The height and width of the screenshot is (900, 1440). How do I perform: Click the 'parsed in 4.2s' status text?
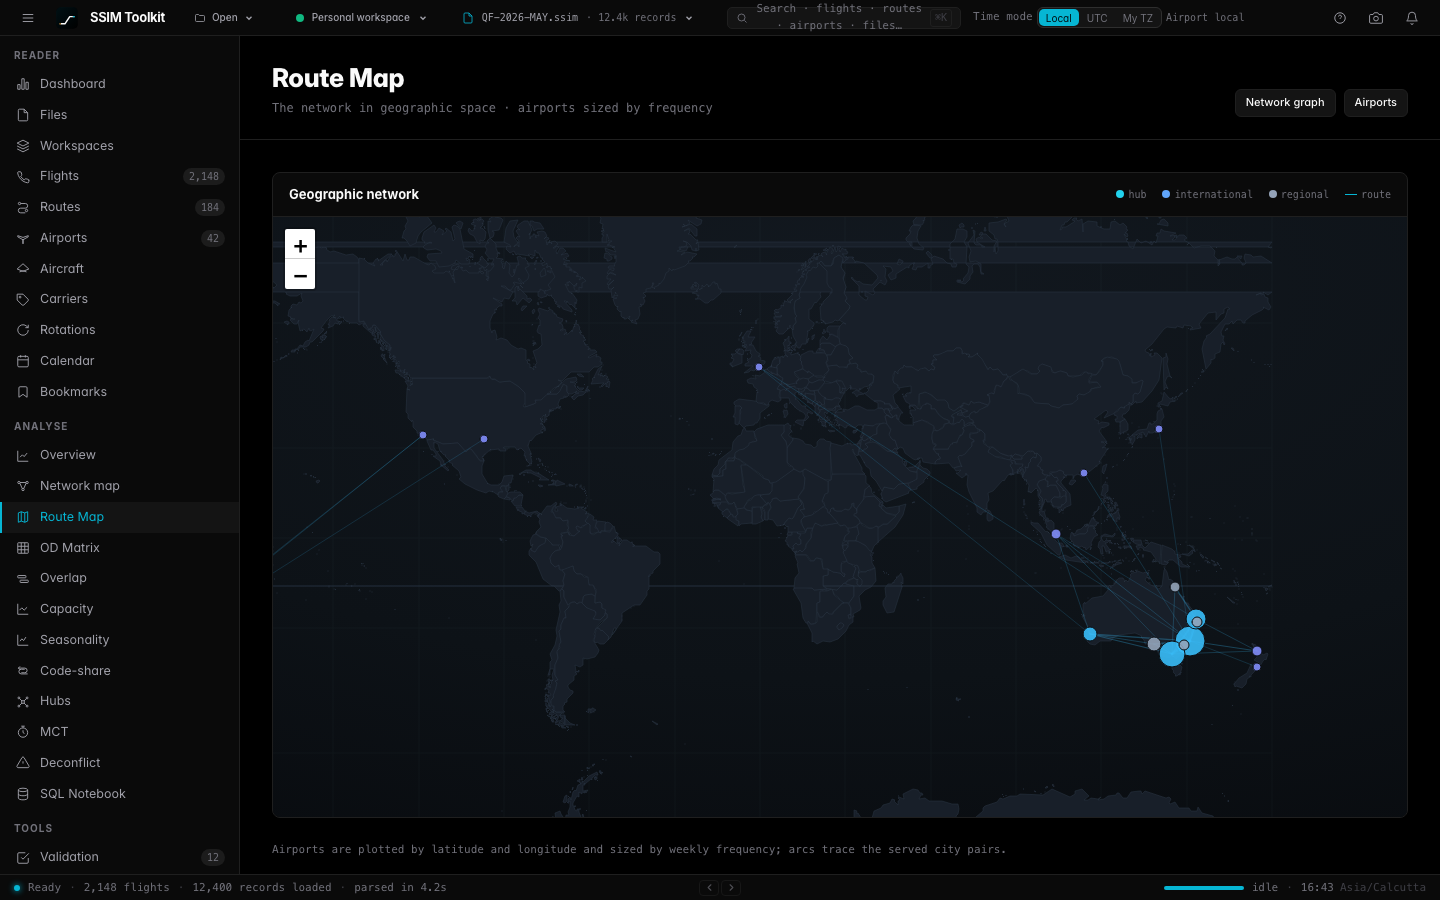coord(400,887)
